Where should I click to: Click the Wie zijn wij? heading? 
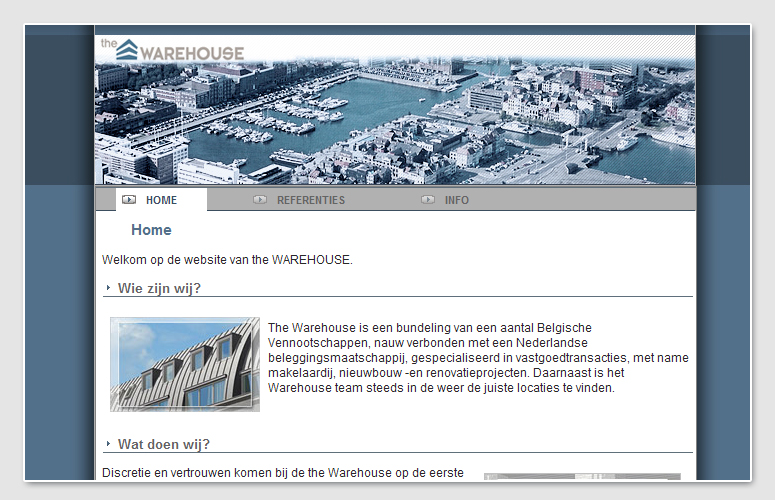click(159, 288)
